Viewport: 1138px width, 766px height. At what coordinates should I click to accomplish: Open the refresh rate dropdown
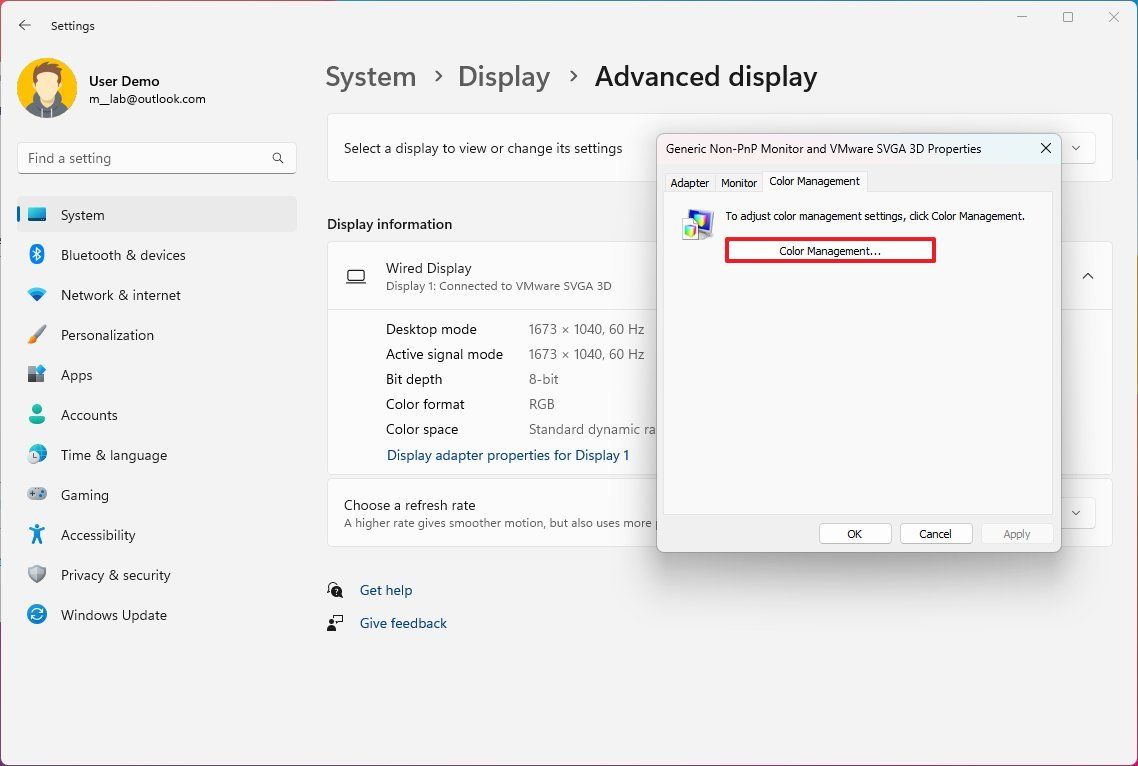click(x=1077, y=513)
